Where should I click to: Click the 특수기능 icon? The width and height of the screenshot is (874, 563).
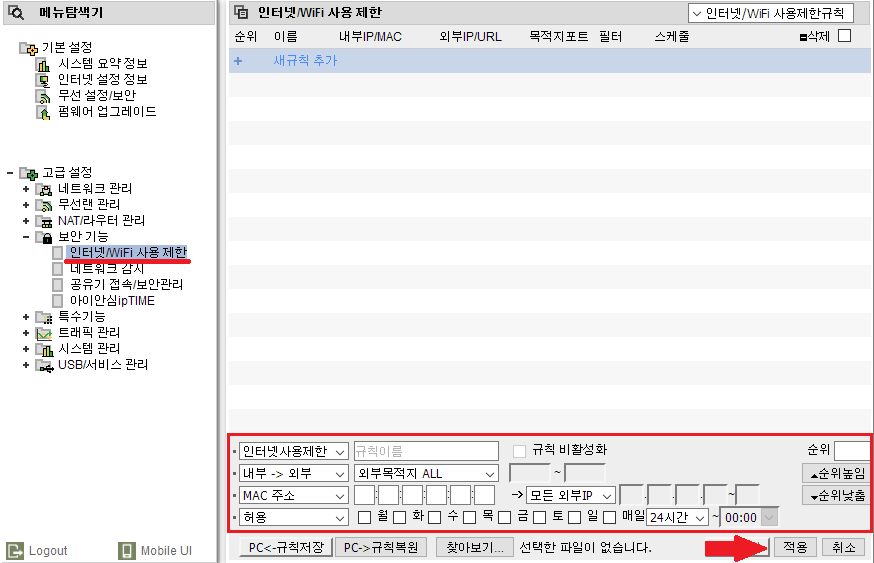(x=44, y=317)
